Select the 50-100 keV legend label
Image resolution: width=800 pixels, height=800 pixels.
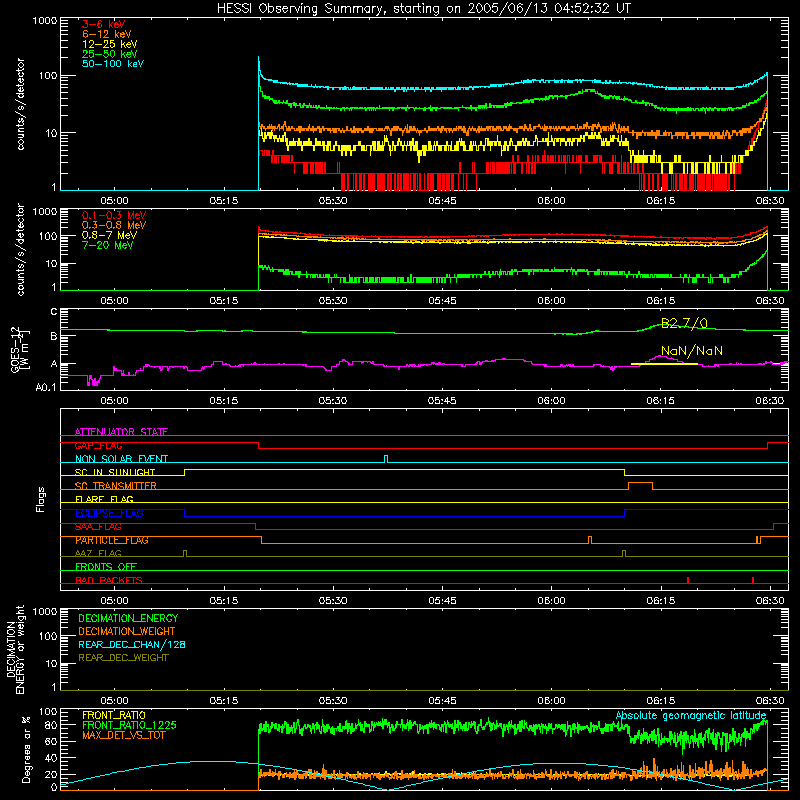[113, 64]
